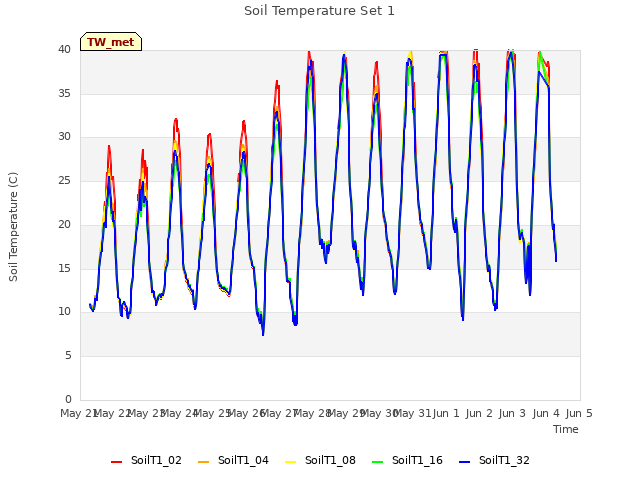Click the green SoilT1_16 legend swatch
This screenshot has width=640, height=480.
[x=378, y=462]
